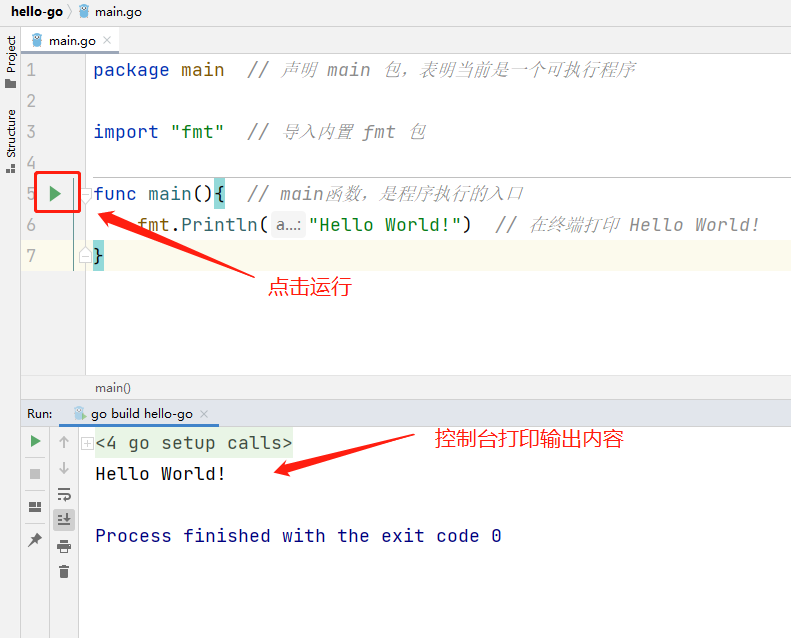Click the Process finished with exit code 0 text
This screenshot has width=791, height=638.
[298, 536]
